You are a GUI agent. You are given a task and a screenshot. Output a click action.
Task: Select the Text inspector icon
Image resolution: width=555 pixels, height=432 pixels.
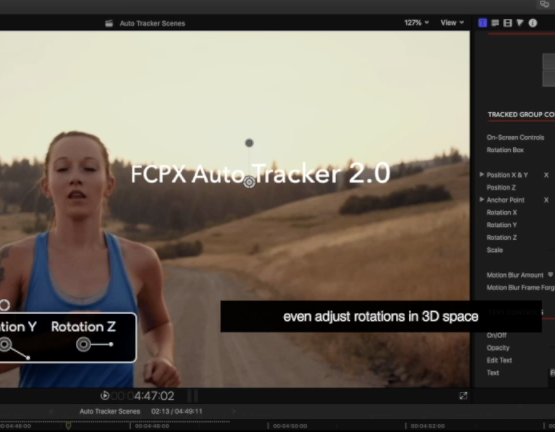click(495, 23)
